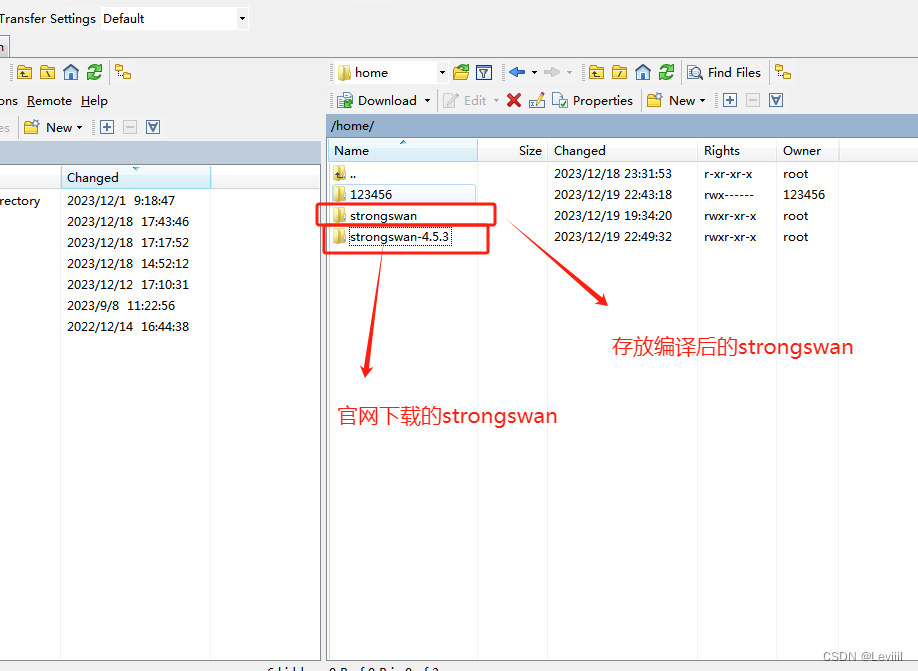Go to remote root directory
This screenshot has width=918, height=671.
coord(619,73)
